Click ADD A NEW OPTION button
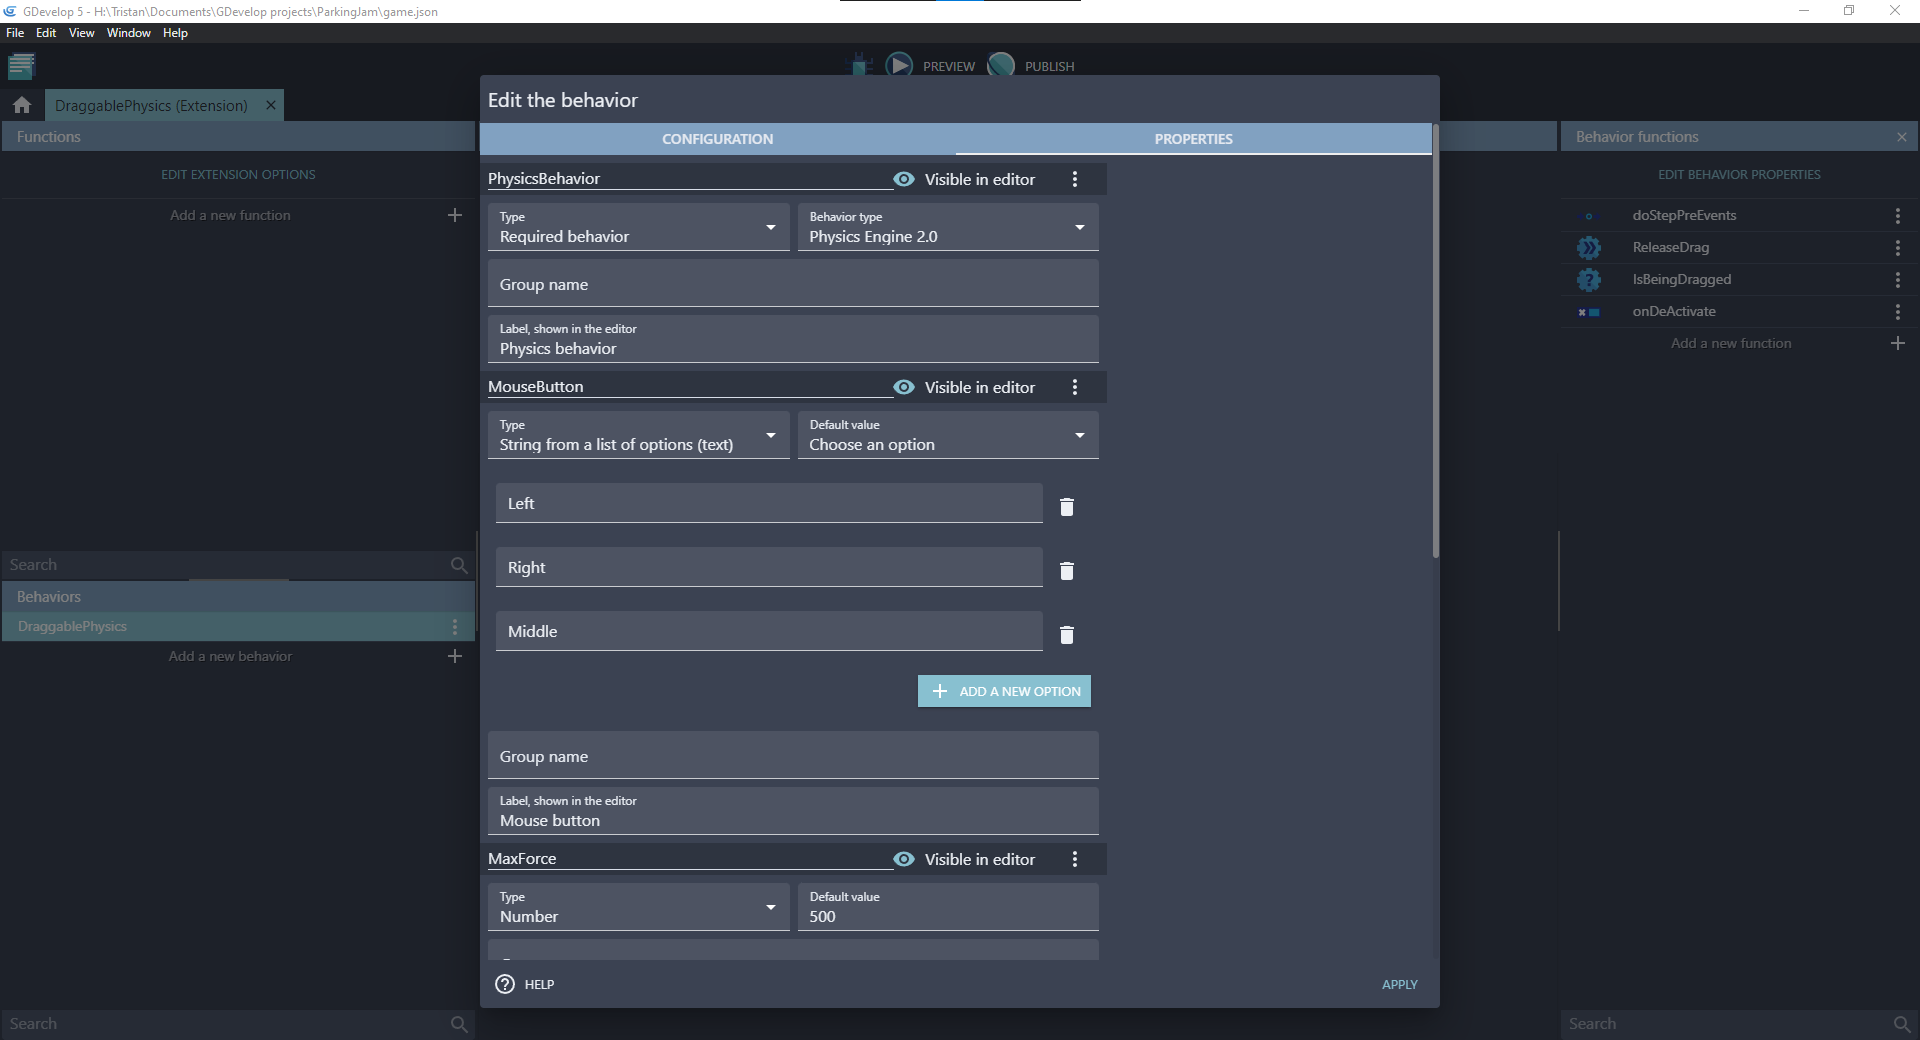Image resolution: width=1920 pixels, height=1040 pixels. pyautogui.click(x=1003, y=690)
